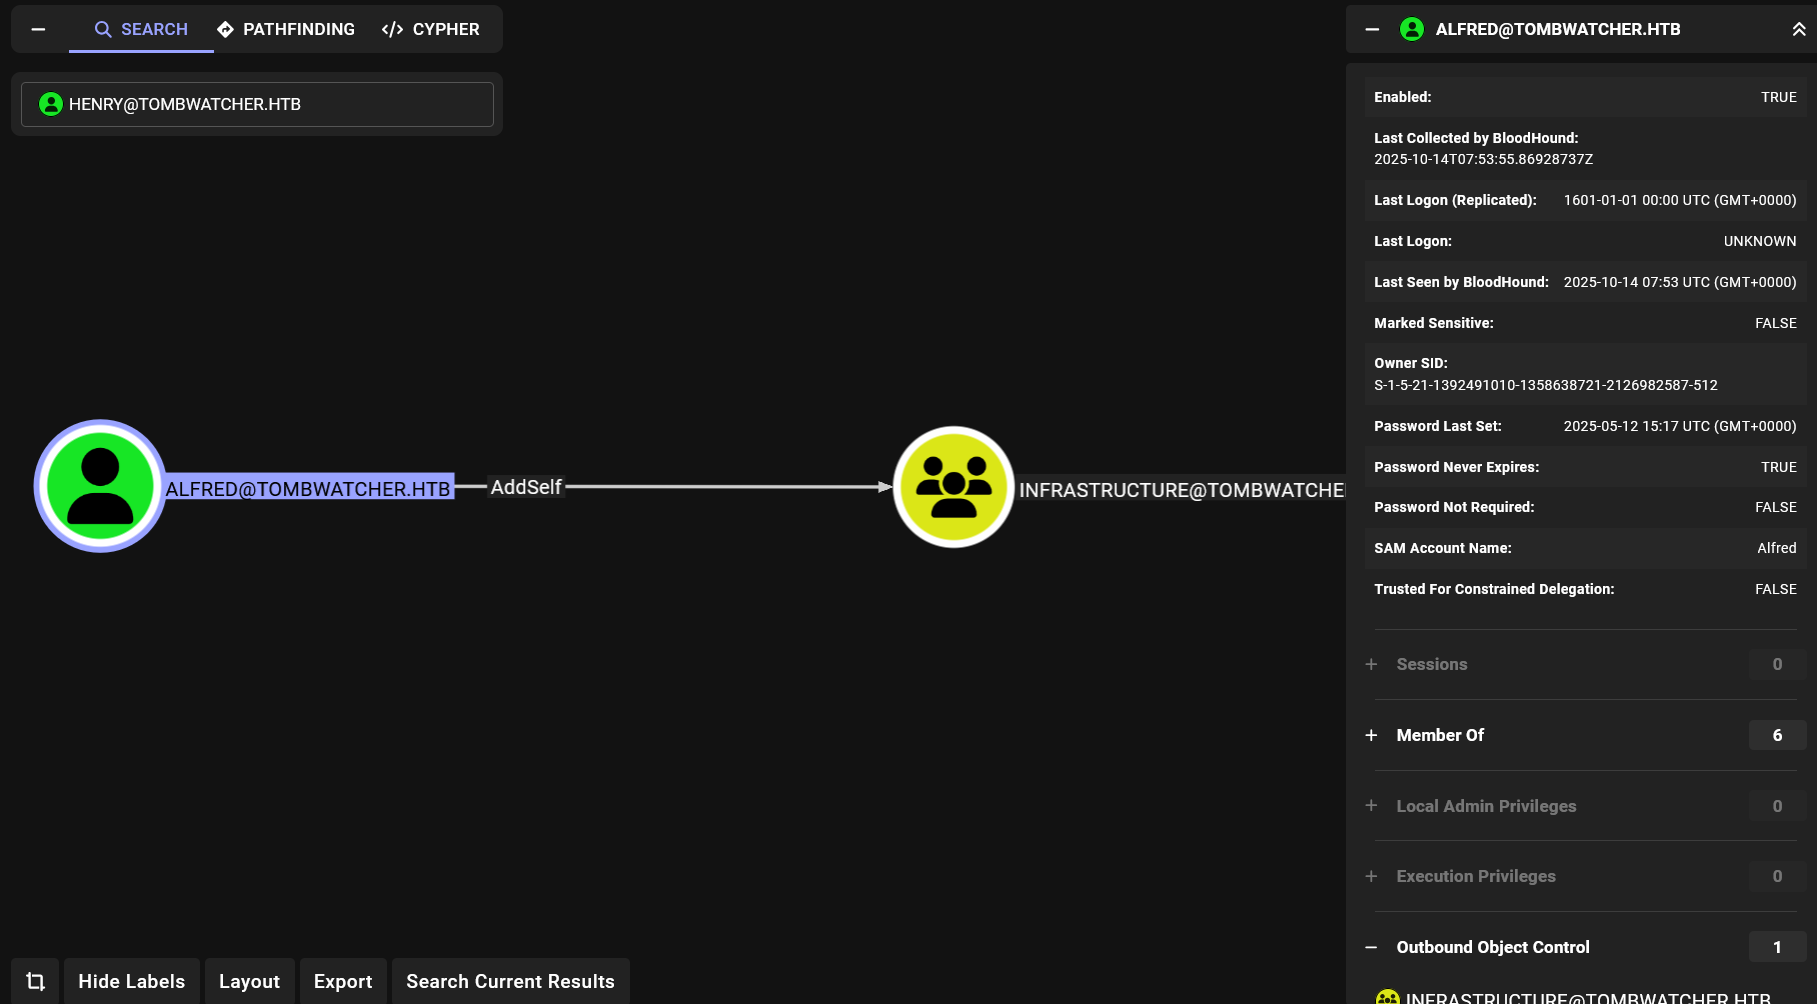
Task: Click the INFRASTRUCTURE group node icon
Action: [x=953, y=487]
